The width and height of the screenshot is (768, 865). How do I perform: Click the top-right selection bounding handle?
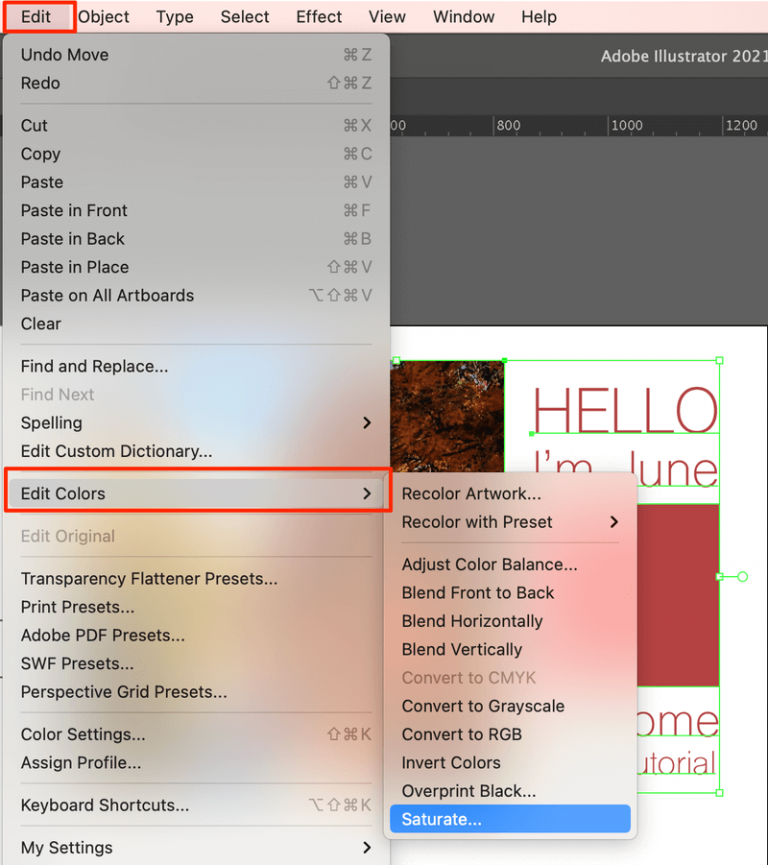tap(719, 360)
